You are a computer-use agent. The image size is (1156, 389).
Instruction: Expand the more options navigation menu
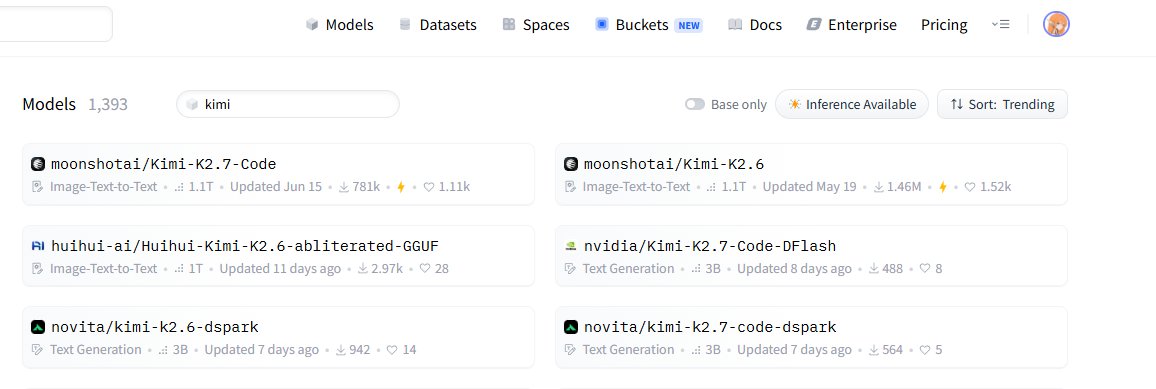point(1000,24)
